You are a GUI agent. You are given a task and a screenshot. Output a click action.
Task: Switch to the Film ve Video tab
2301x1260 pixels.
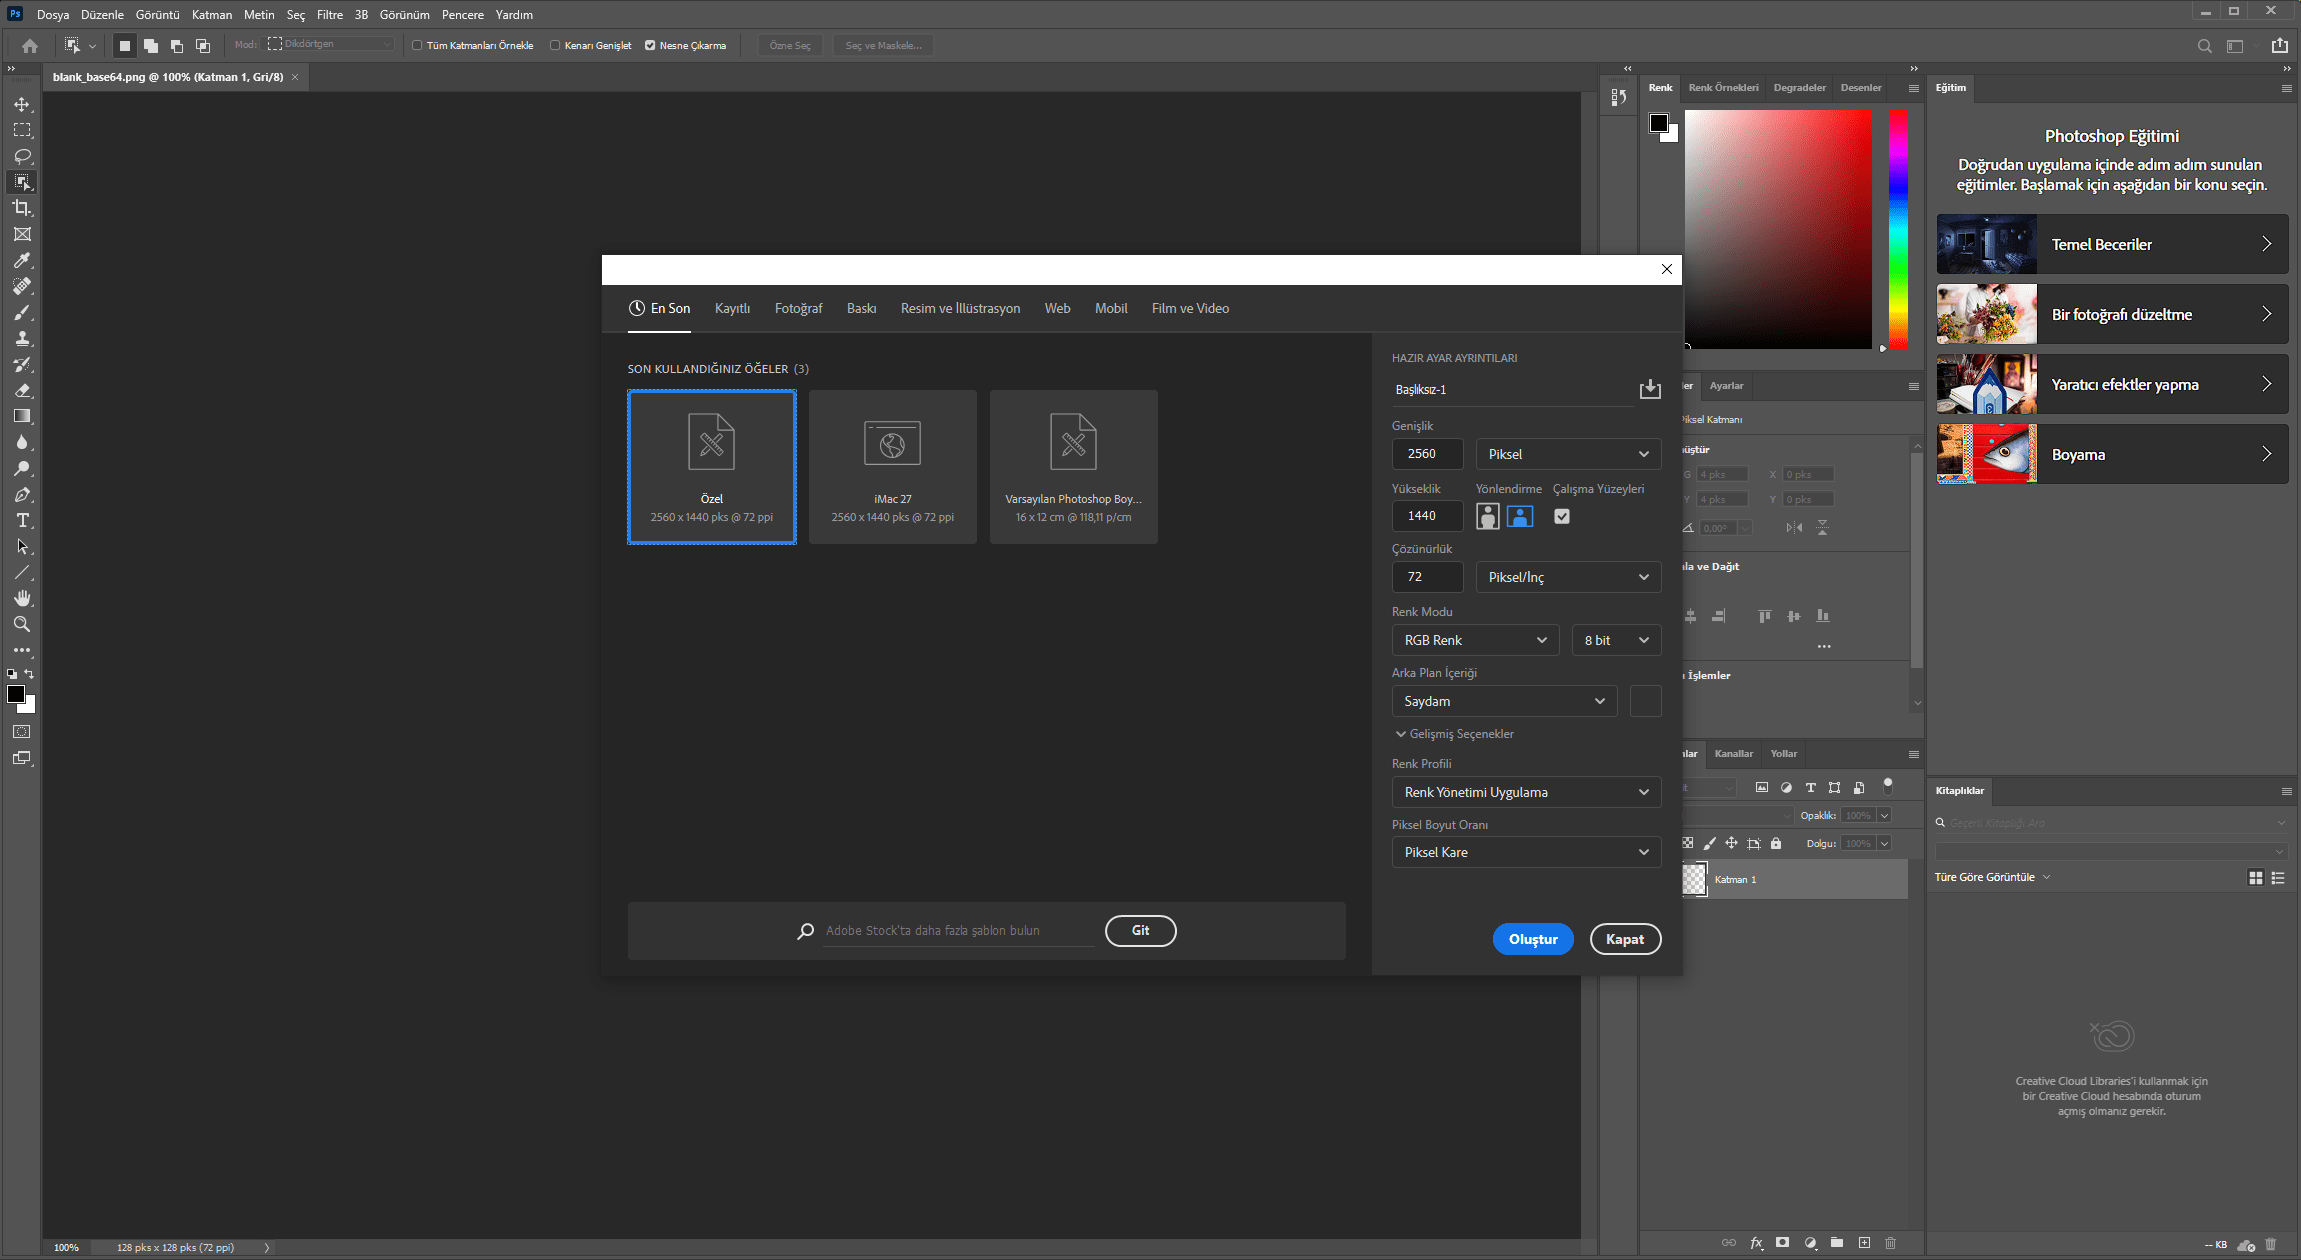(x=1190, y=308)
